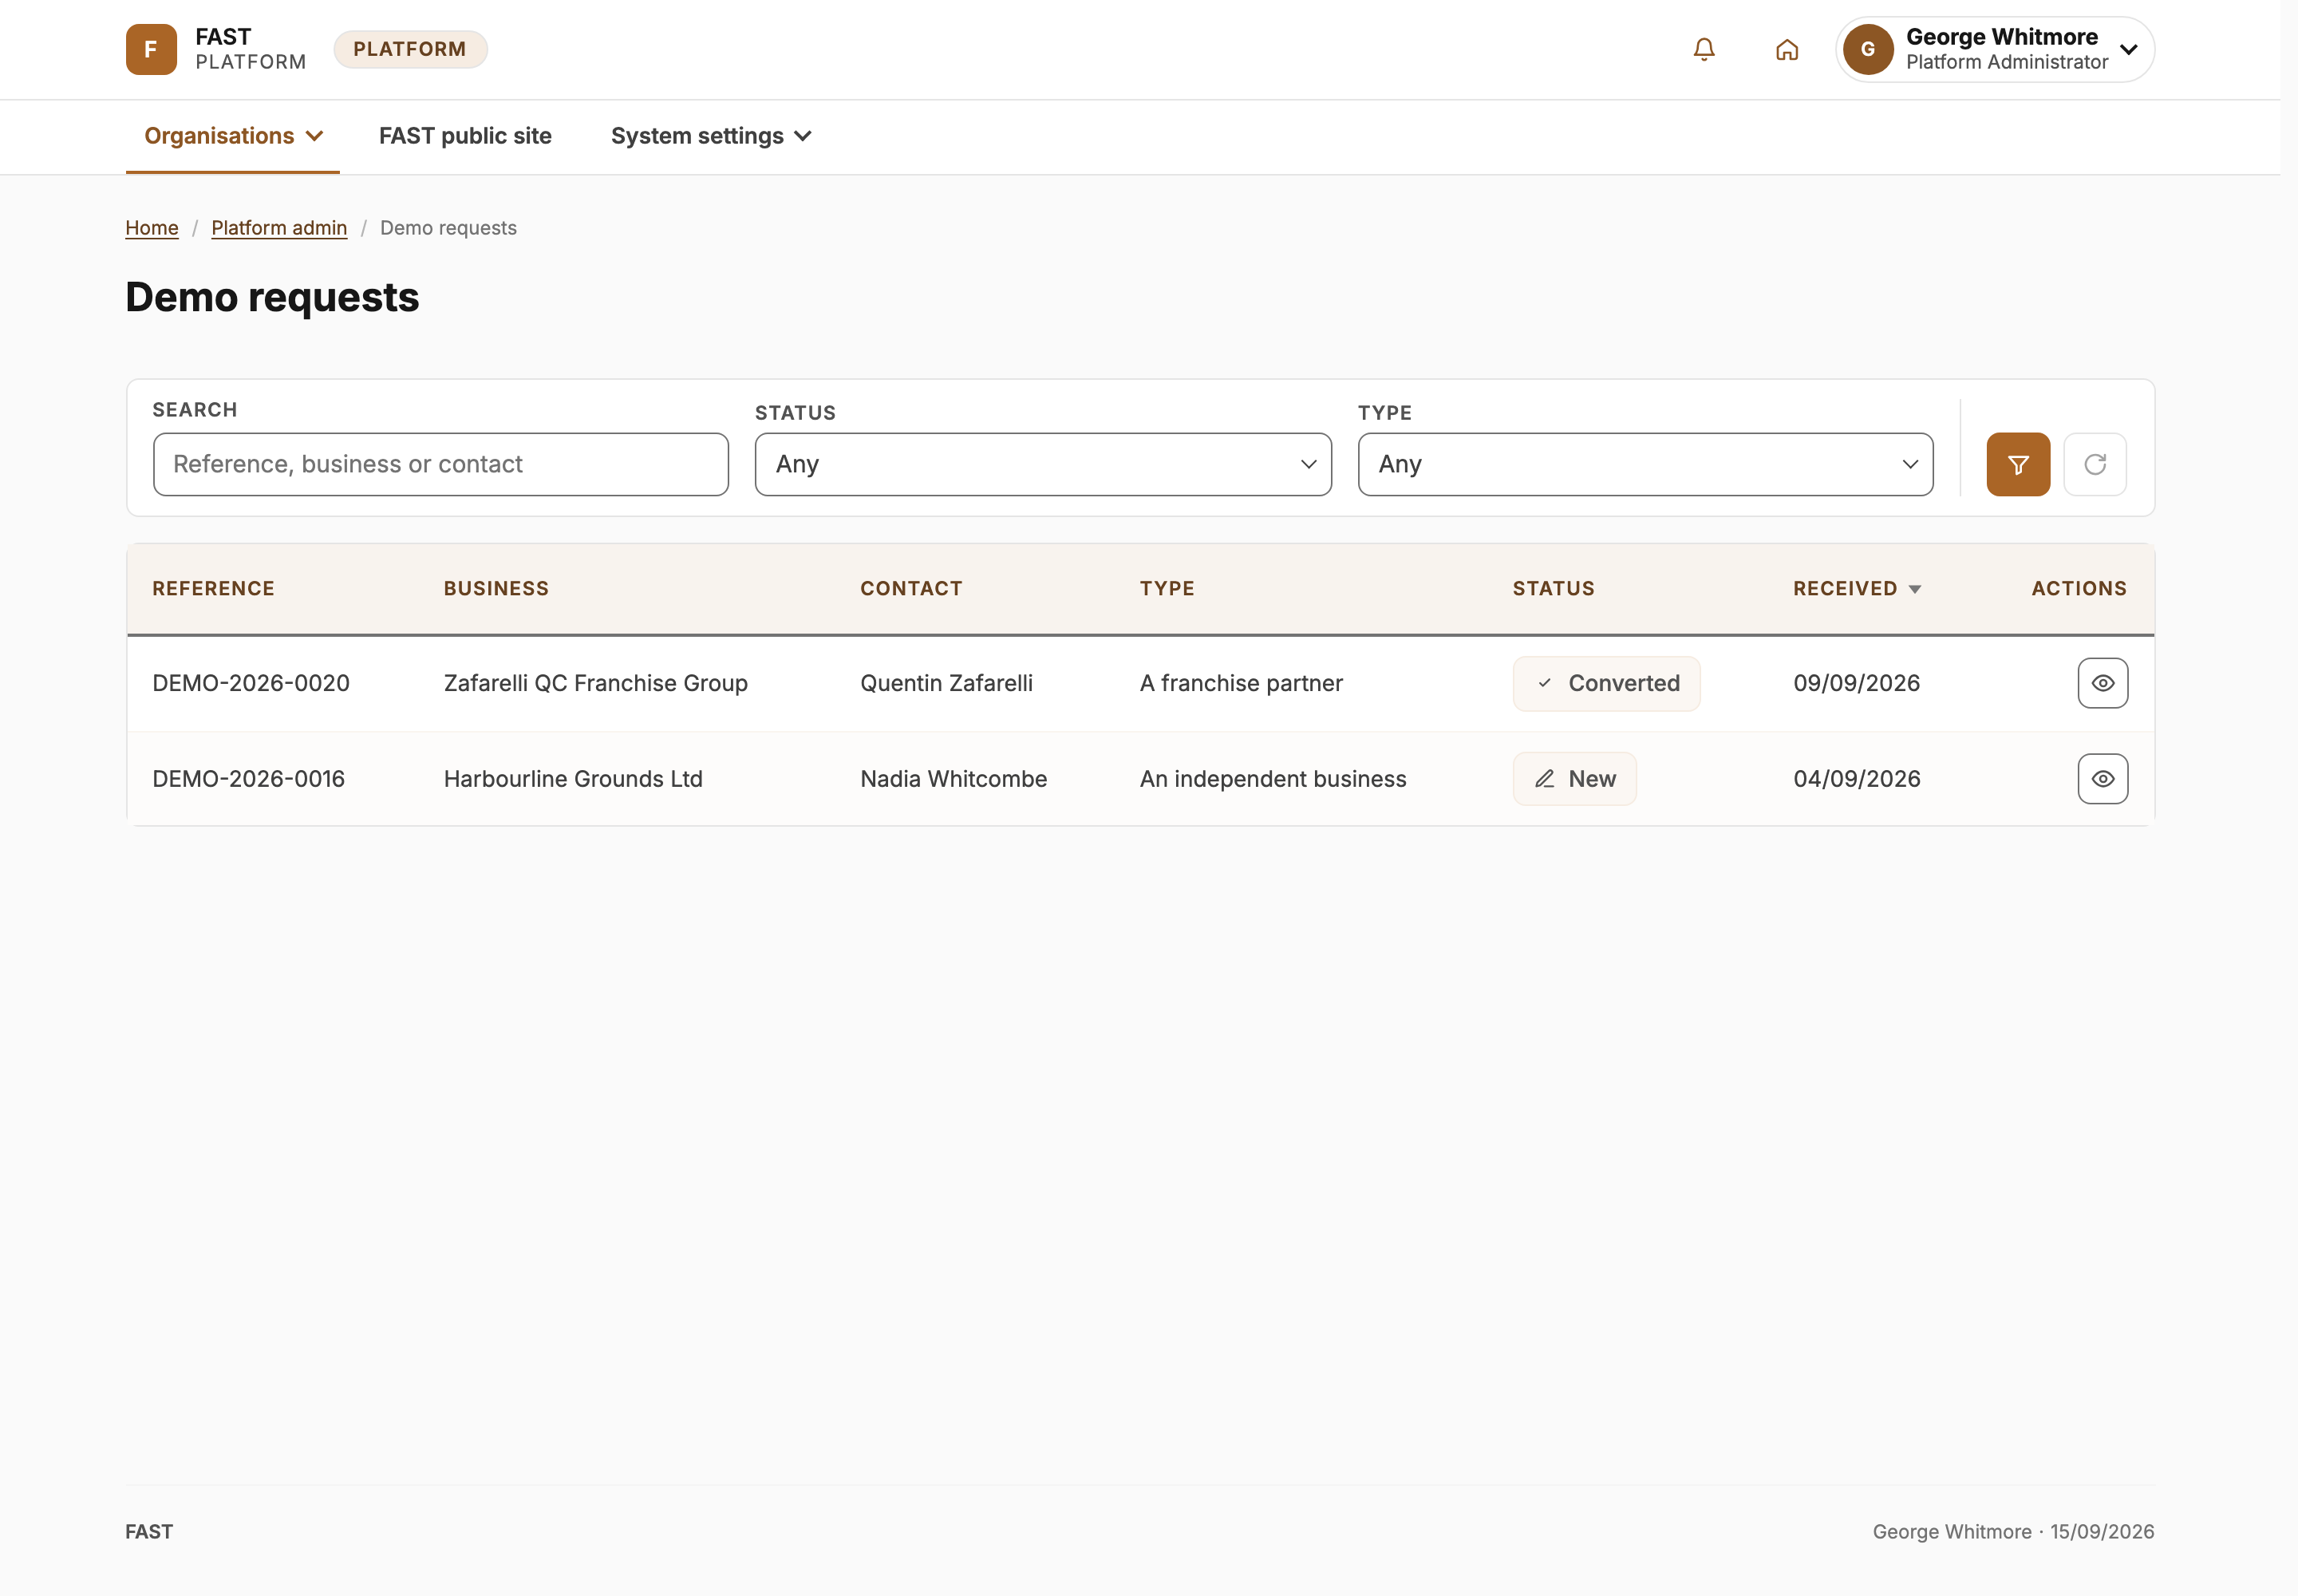Screen dimensions: 2298x1596
Task: Click the Demo requests breadcrumb text
Action: tap(448, 228)
